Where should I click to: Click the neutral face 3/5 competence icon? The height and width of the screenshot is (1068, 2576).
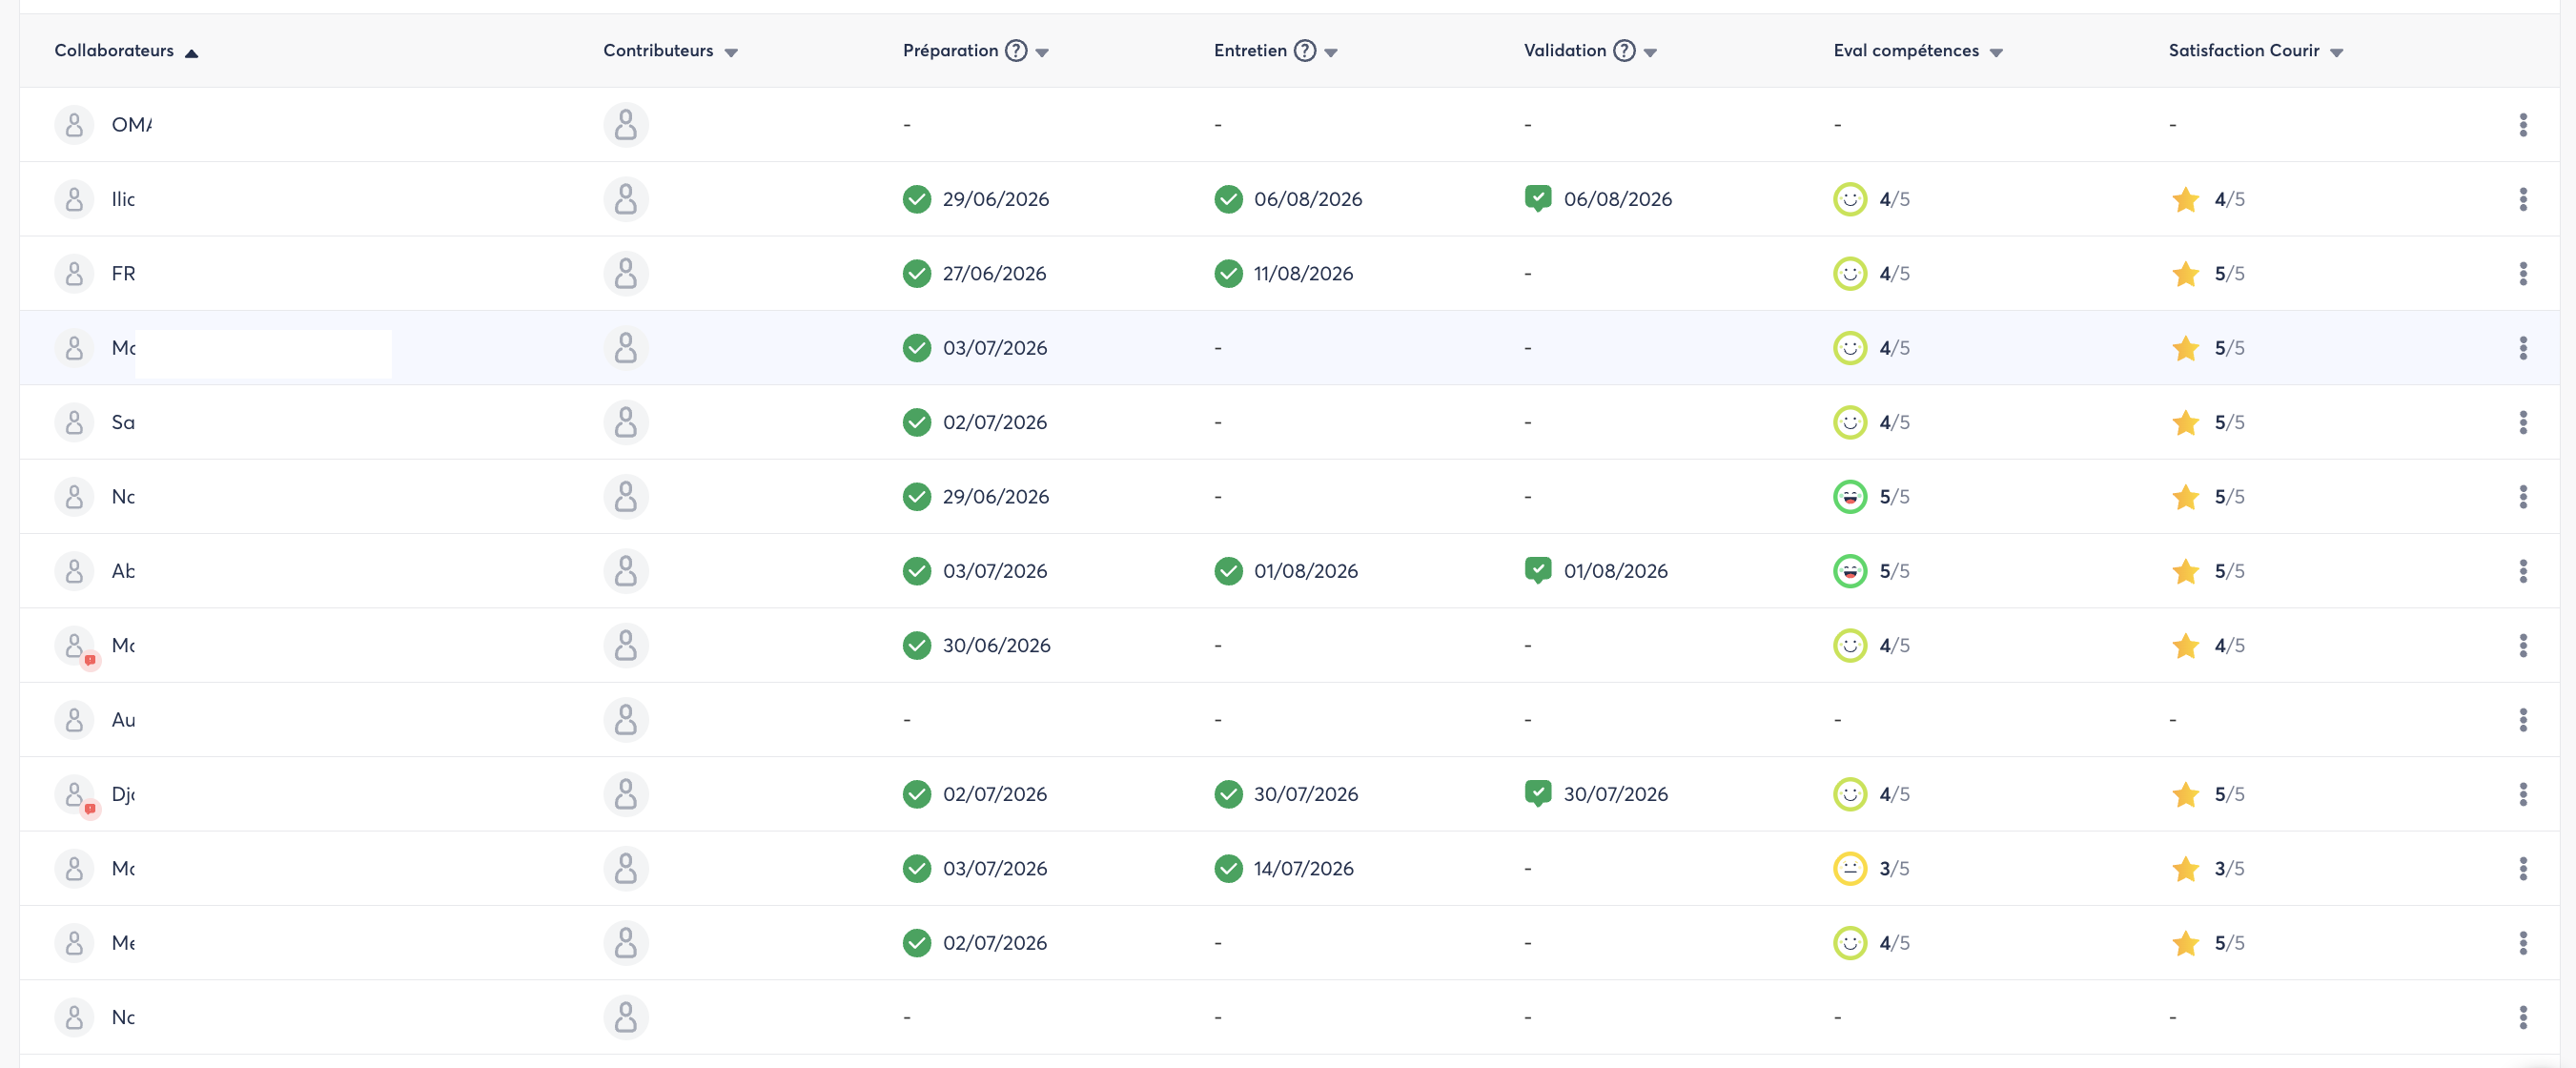coord(1849,869)
